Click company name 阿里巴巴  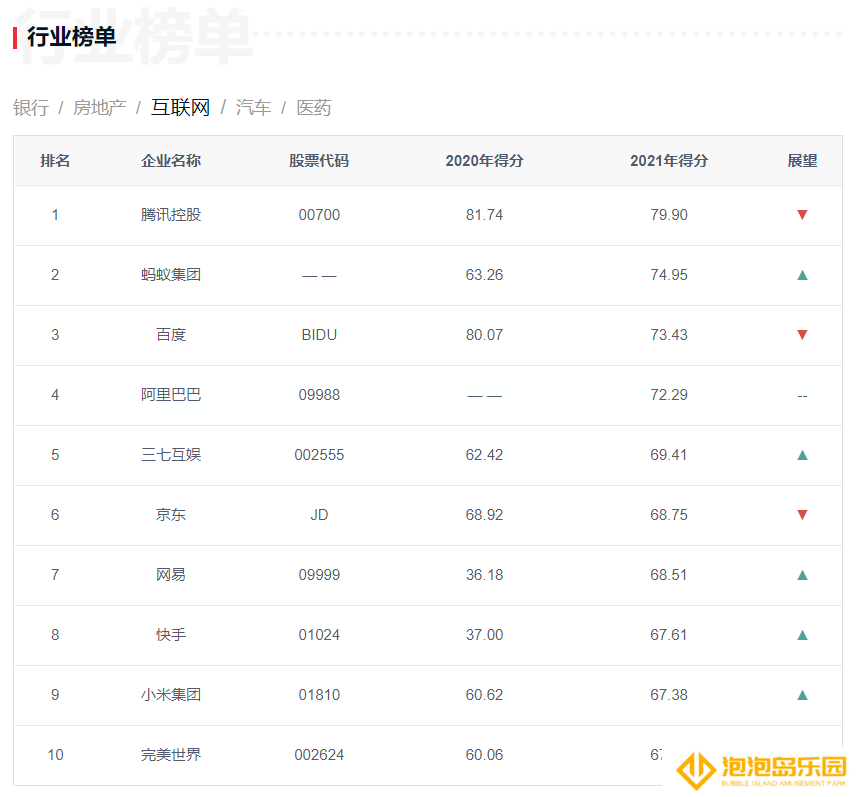click(x=171, y=395)
